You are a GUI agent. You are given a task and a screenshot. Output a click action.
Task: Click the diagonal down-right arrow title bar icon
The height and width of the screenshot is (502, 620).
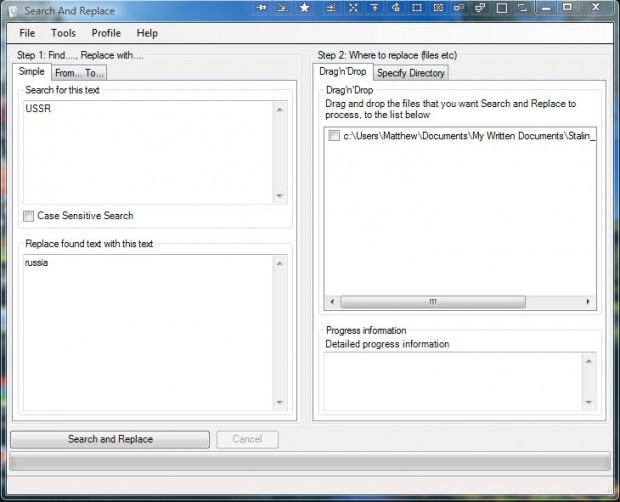pos(283,8)
